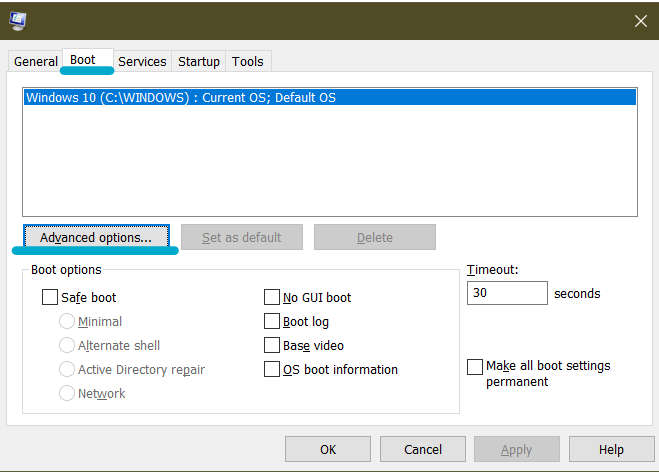Image resolution: width=659 pixels, height=472 pixels.
Task: Click the Cancel button
Action: click(423, 449)
